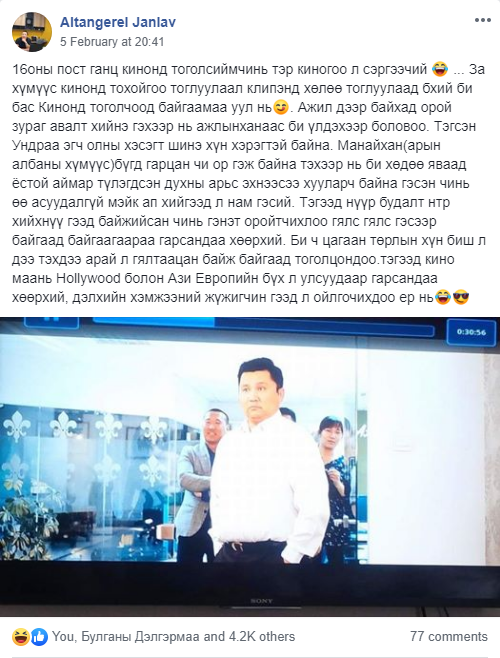
Task: Click the "5 February at 20:41" timestamp
Action: 112,42
